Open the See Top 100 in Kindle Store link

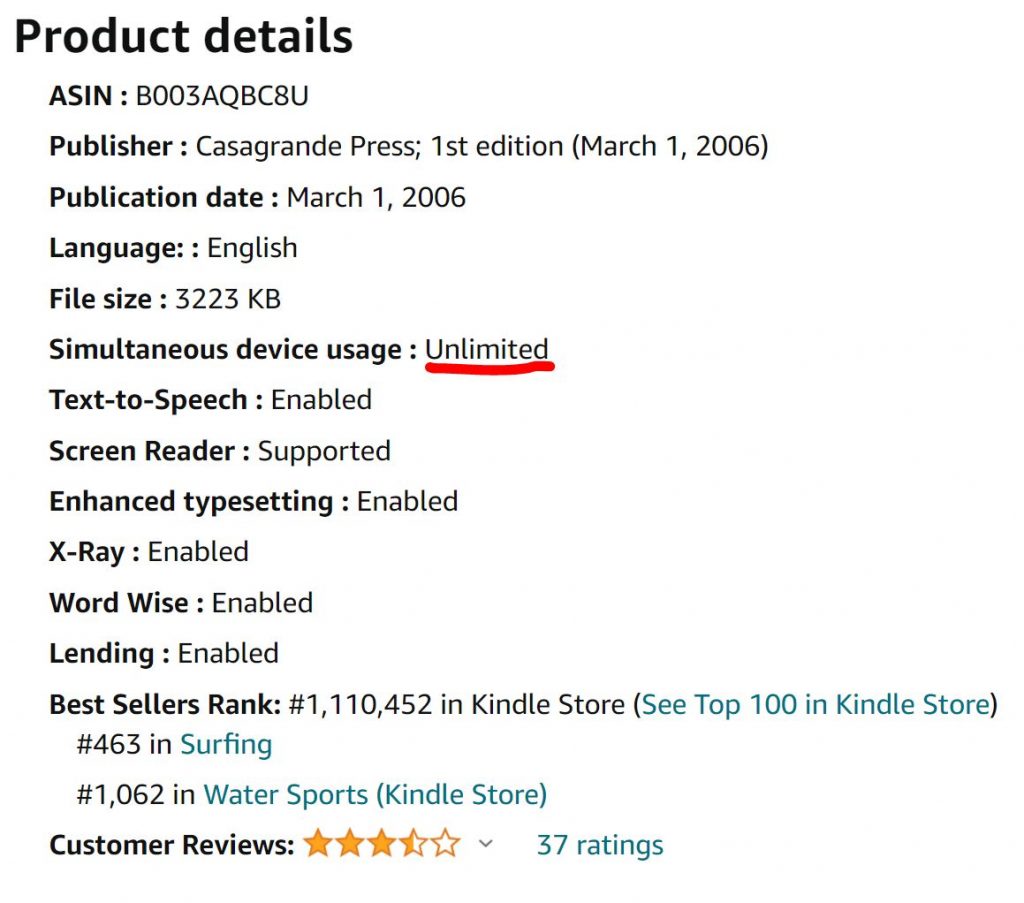(817, 704)
